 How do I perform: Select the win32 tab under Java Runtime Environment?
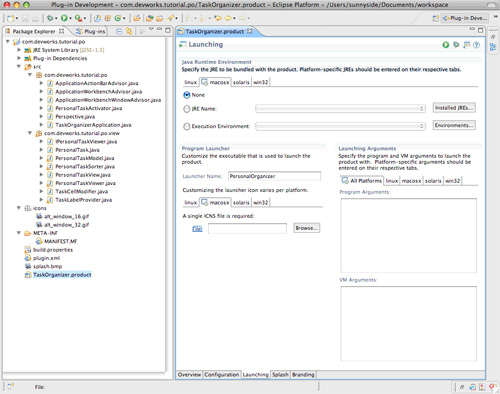click(x=261, y=82)
